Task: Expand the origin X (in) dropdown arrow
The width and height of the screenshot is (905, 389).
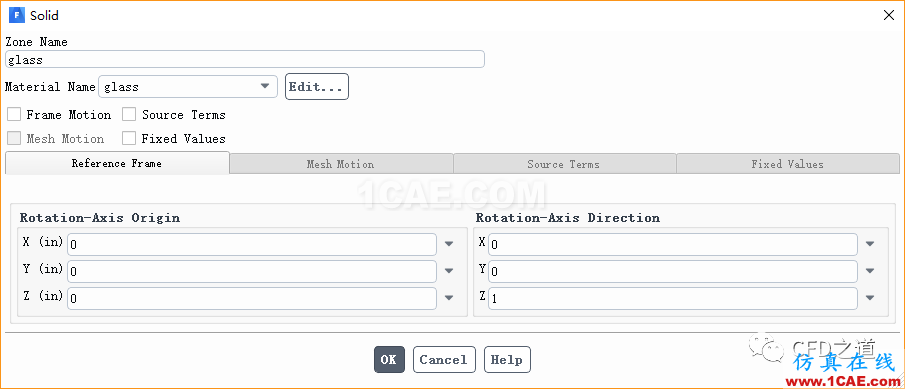Action: (449, 244)
